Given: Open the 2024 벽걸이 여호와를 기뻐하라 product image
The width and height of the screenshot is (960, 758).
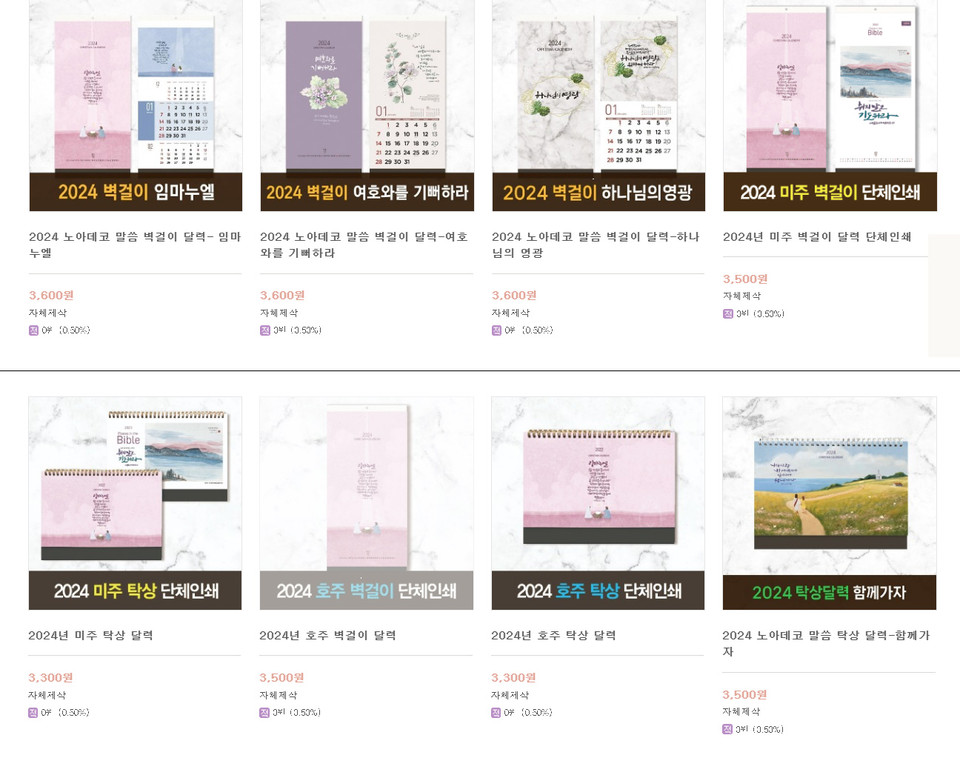Looking at the screenshot, I should pos(367,105).
